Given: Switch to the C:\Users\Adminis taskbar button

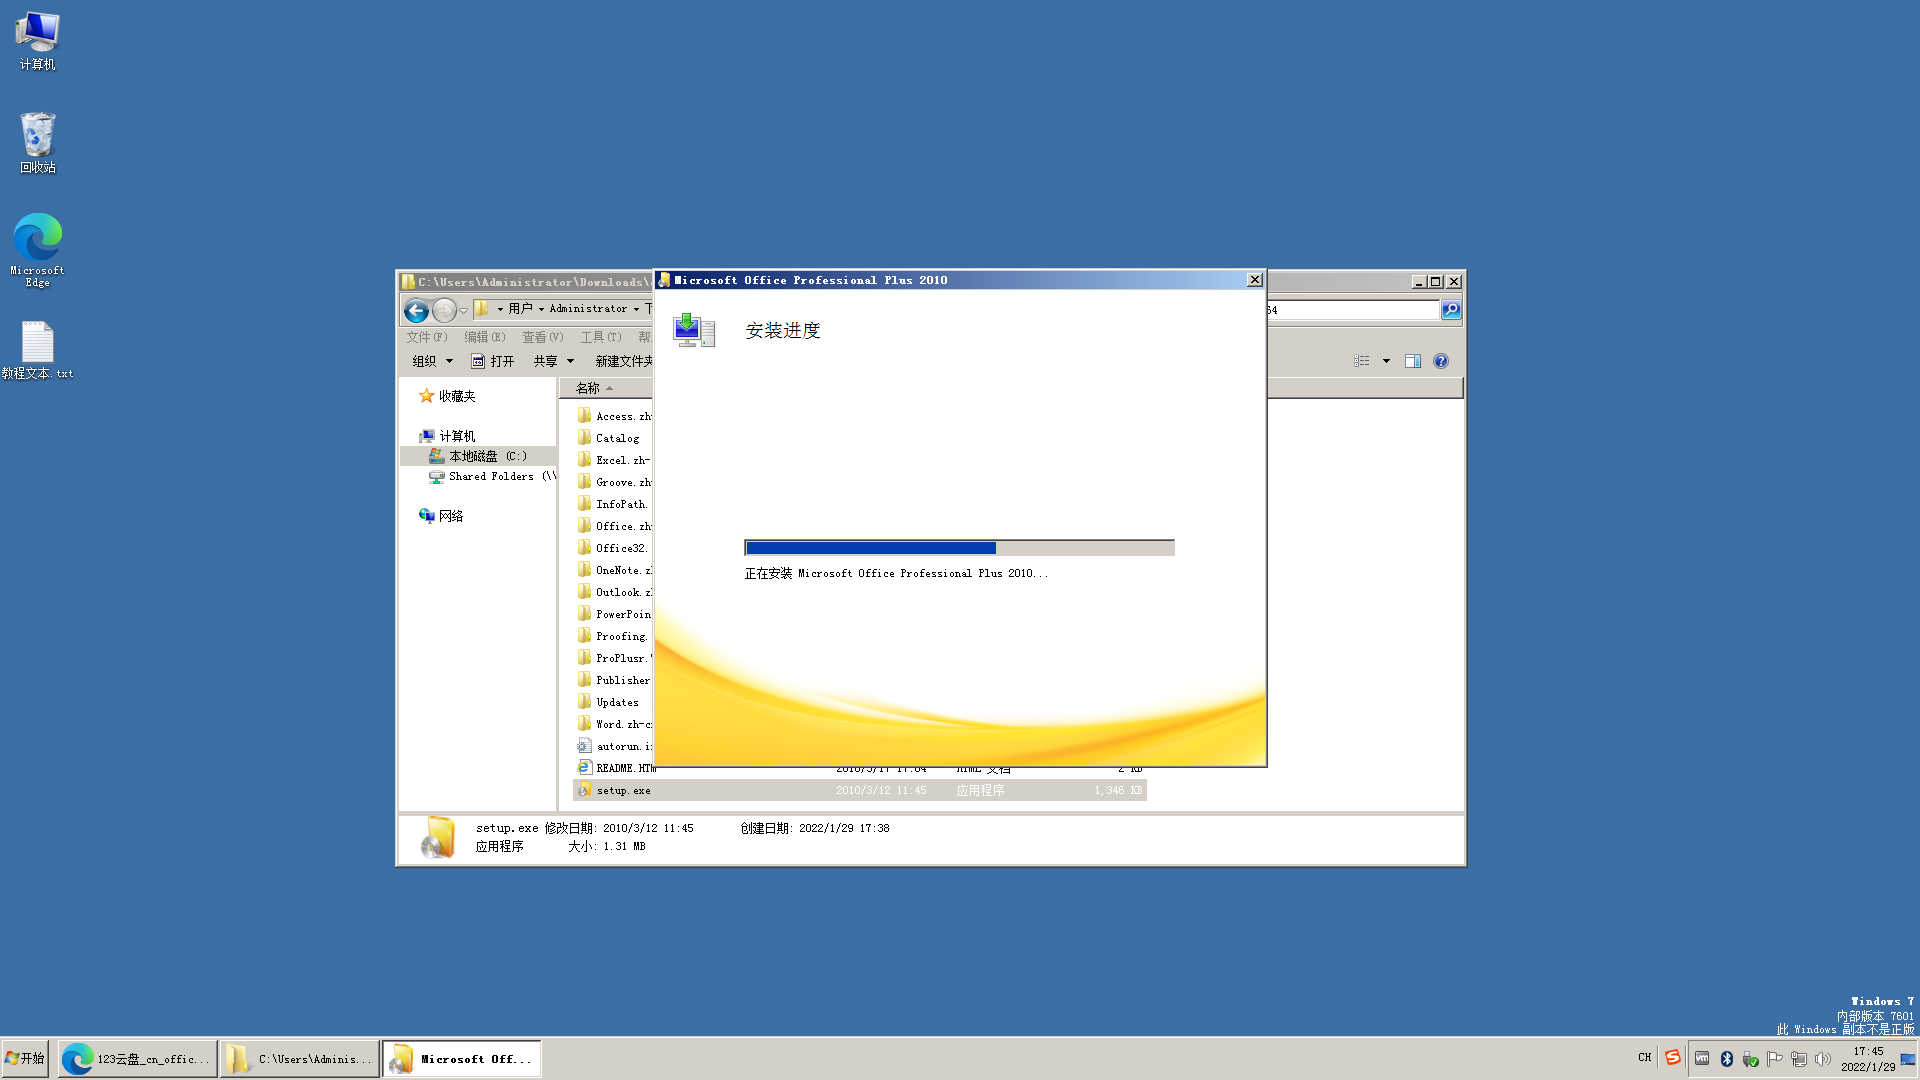Looking at the screenshot, I should point(300,1059).
